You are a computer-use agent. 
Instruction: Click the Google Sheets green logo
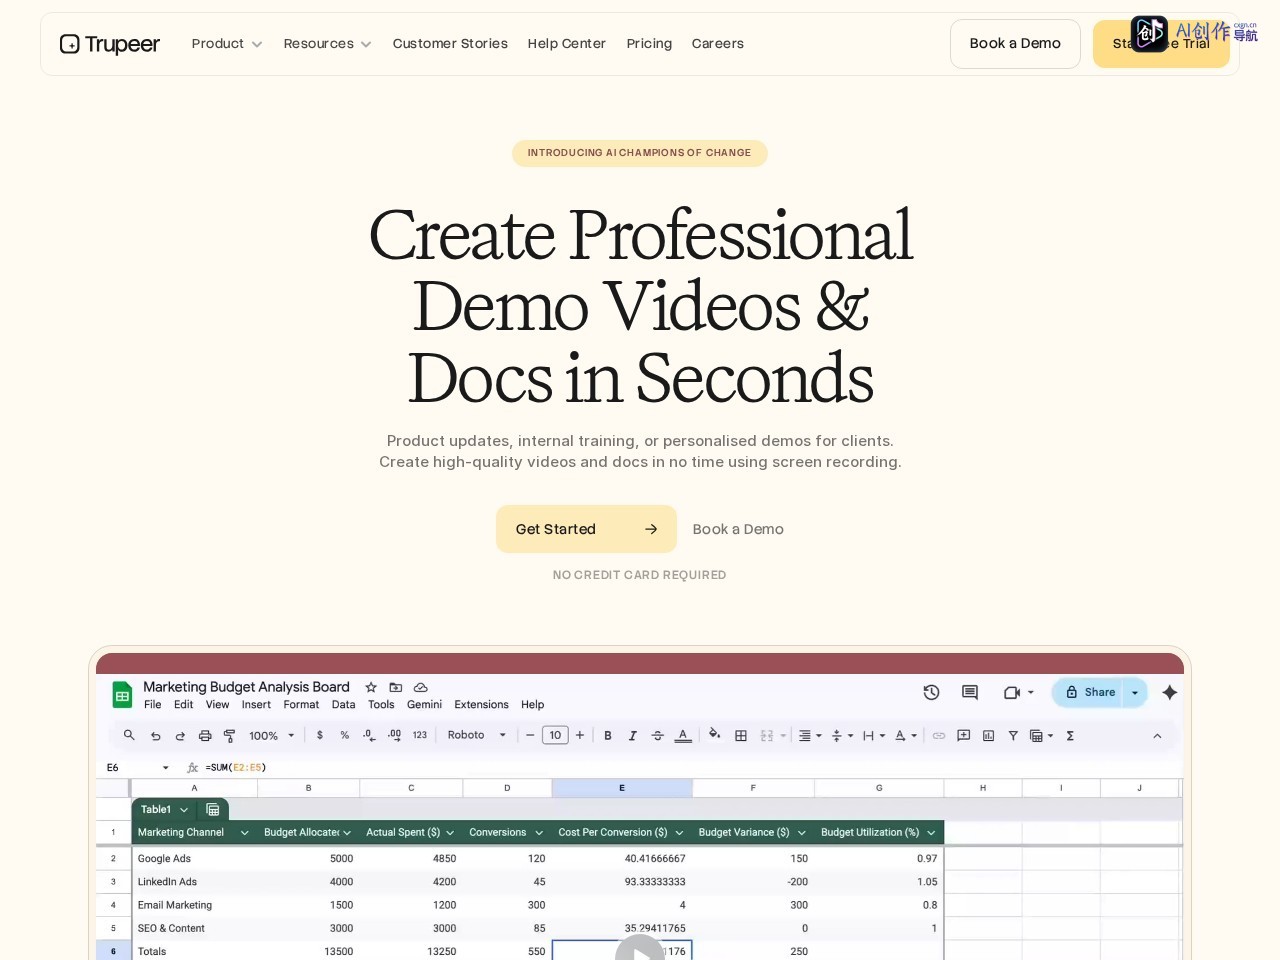tap(122, 695)
